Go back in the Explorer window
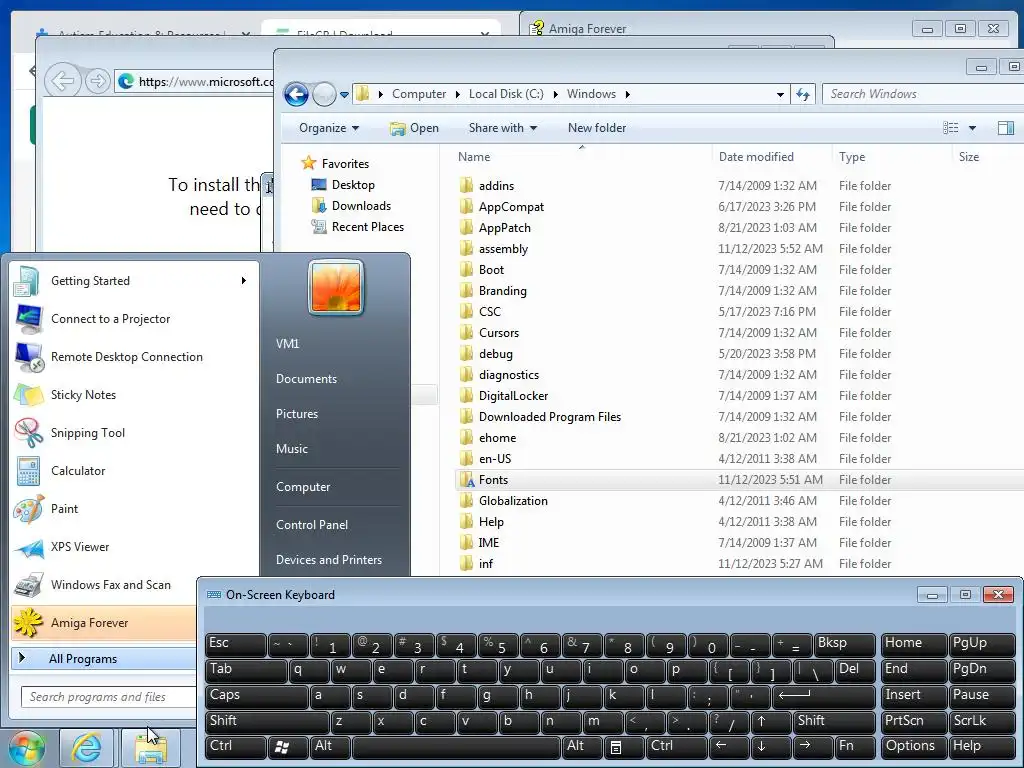Image resolution: width=1024 pixels, height=768 pixels. click(x=296, y=95)
